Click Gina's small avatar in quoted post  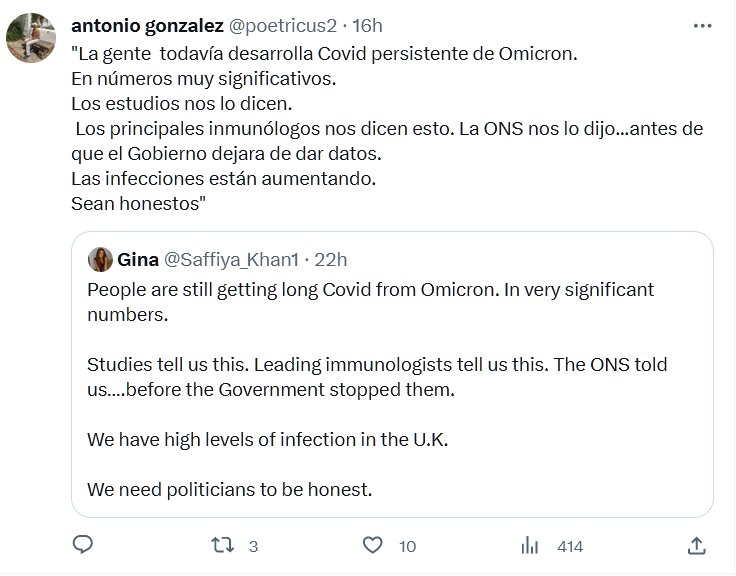click(100, 260)
